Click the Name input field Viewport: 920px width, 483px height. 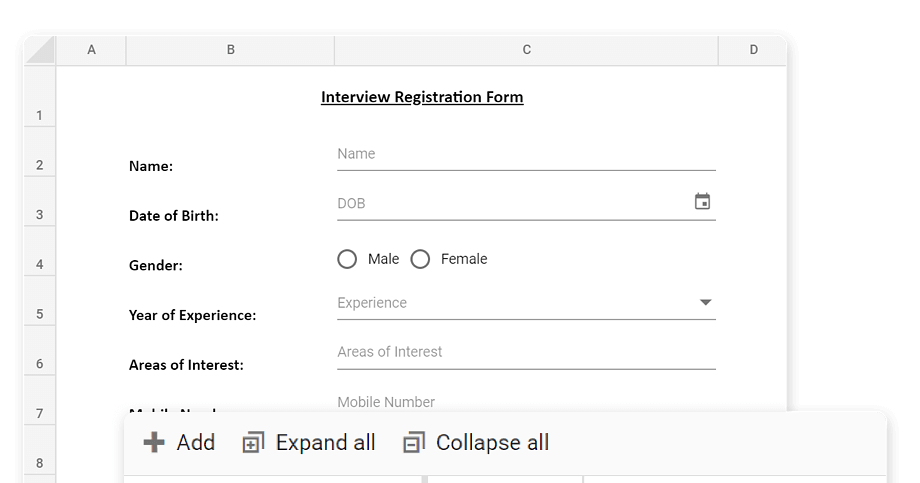(525, 155)
